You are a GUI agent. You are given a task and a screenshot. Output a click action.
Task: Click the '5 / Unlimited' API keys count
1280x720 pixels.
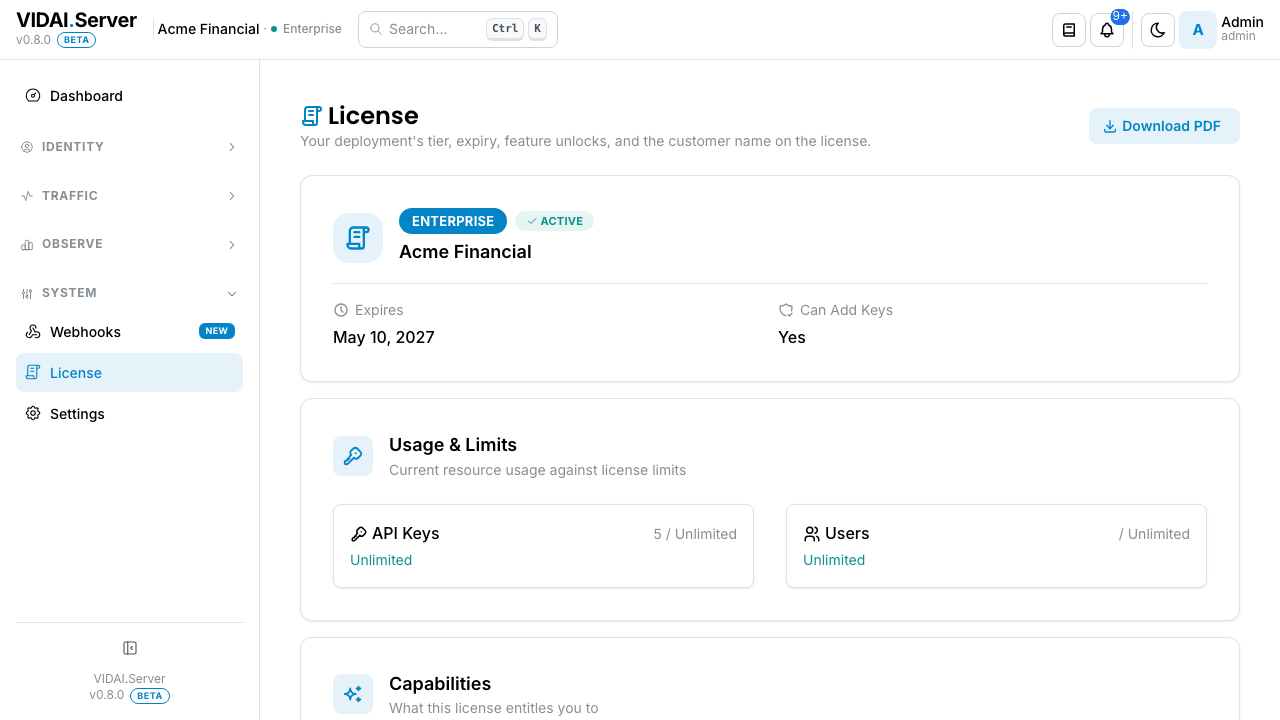[695, 534]
